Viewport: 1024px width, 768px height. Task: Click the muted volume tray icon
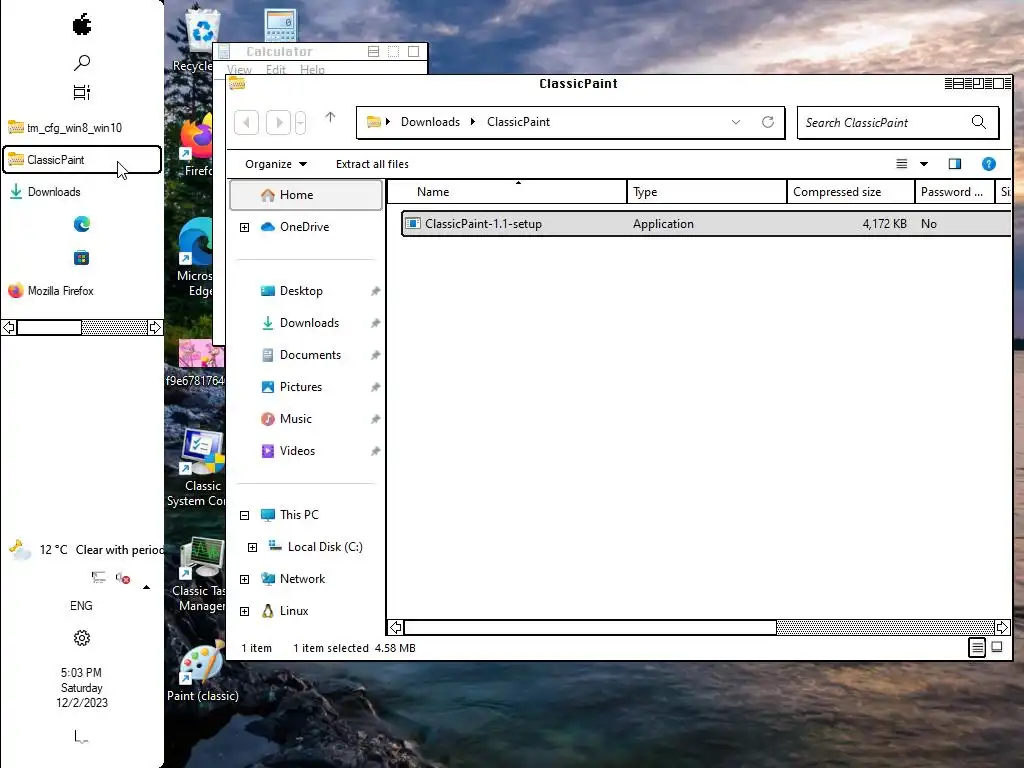pyautogui.click(x=123, y=578)
